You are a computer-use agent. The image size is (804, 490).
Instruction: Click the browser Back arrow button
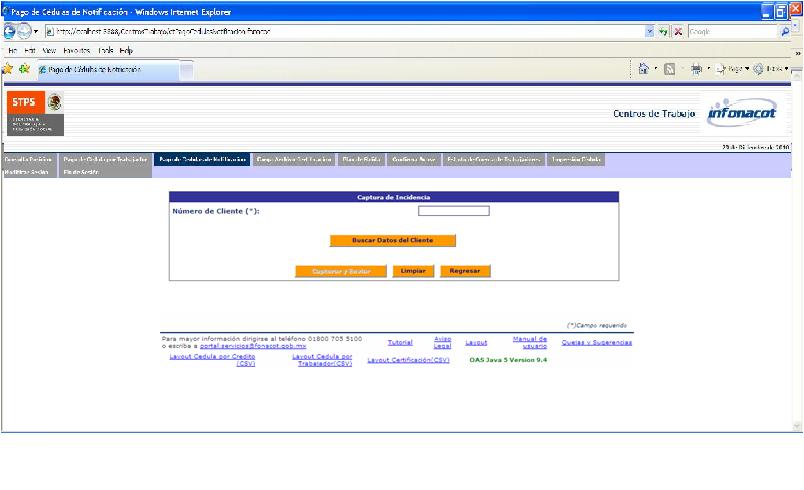(11, 31)
